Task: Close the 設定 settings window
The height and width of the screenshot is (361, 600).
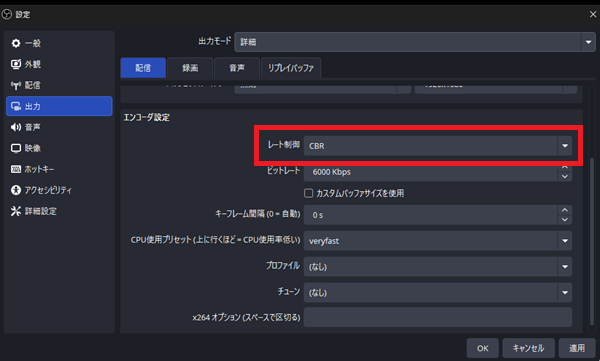Action: pos(593,14)
